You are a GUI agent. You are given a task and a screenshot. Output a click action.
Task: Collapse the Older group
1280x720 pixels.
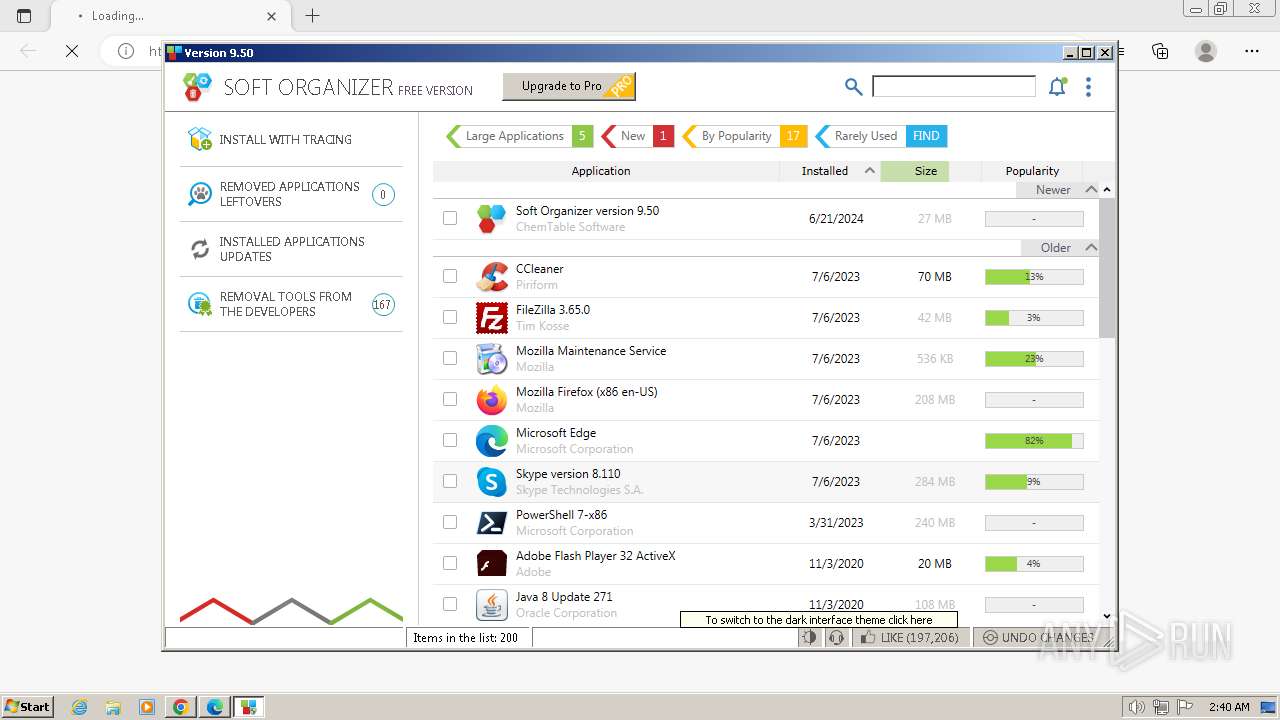pyautogui.click(x=1091, y=247)
